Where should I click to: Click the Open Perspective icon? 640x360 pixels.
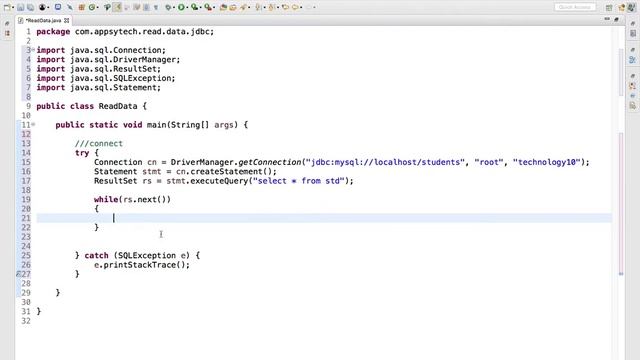(x=609, y=7)
